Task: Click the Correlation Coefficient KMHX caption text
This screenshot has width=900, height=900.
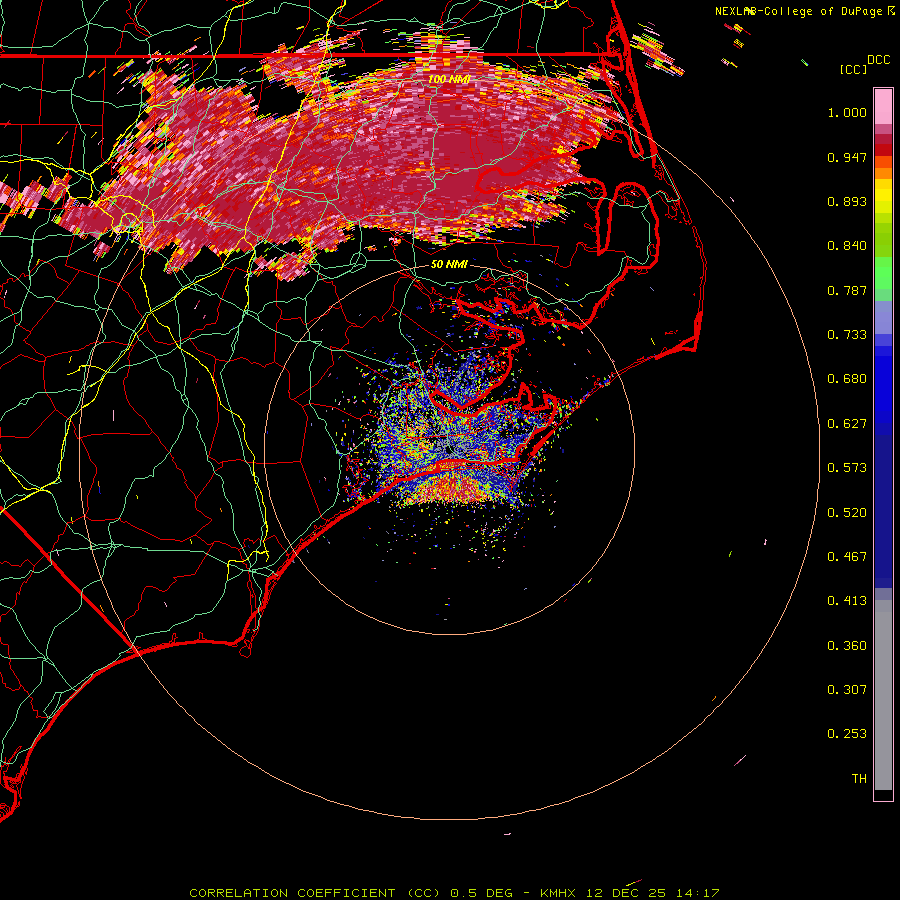Action: 454,893
